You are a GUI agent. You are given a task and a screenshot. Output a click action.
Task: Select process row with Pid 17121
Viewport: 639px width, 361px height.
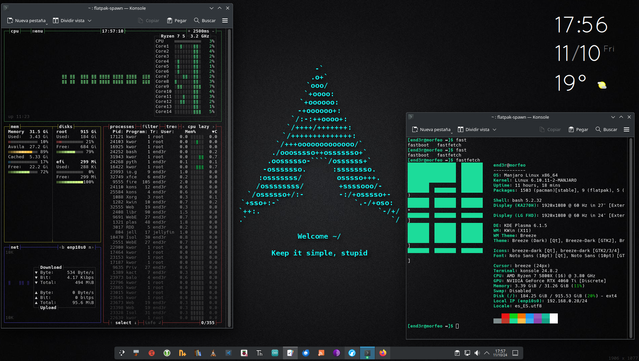point(164,136)
